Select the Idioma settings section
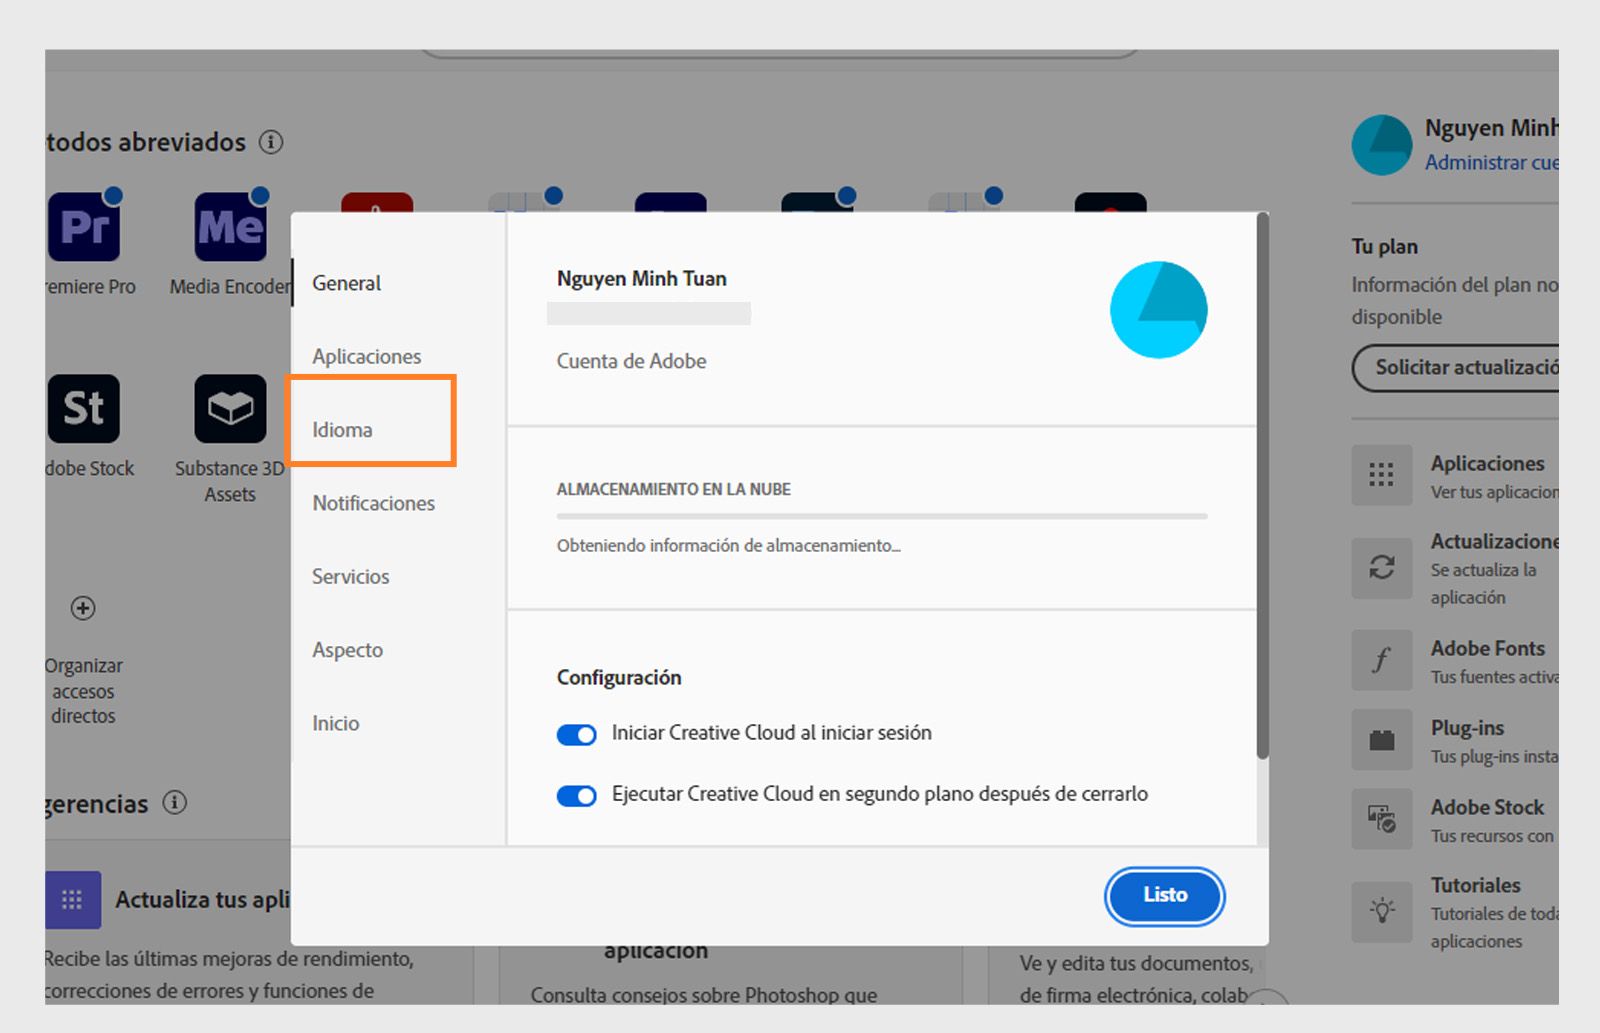1600x1033 pixels. (x=342, y=429)
